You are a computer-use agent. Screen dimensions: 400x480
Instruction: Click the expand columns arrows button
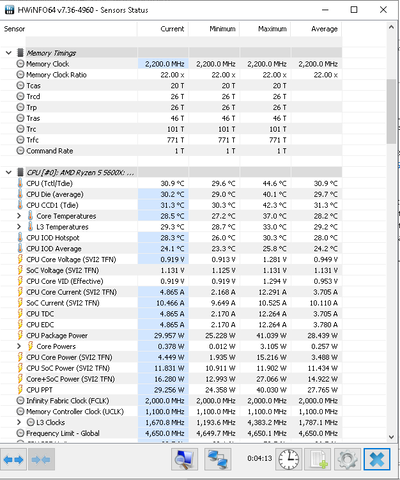click(14, 460)
